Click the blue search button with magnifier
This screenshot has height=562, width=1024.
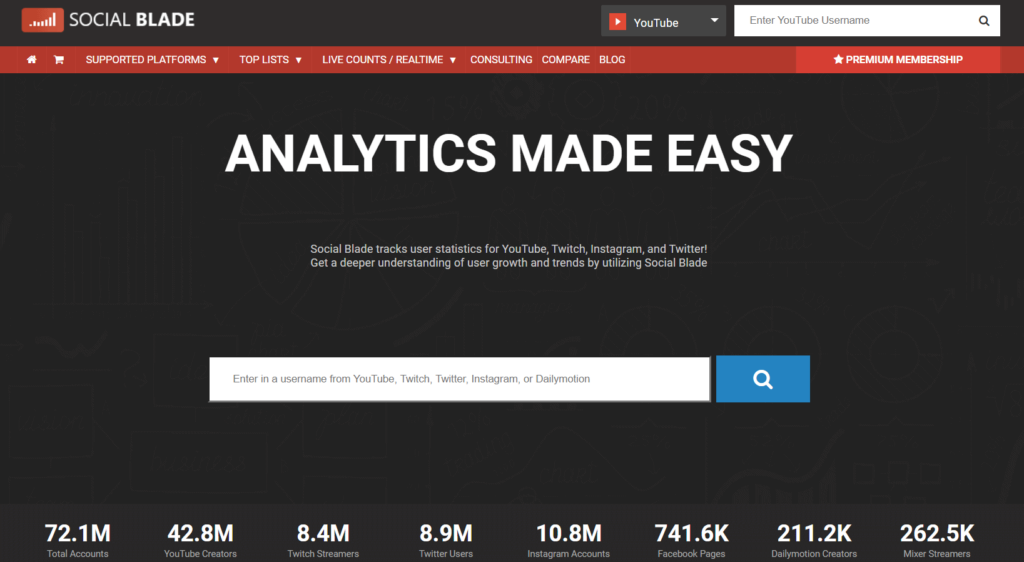click(x=763, y=379)
